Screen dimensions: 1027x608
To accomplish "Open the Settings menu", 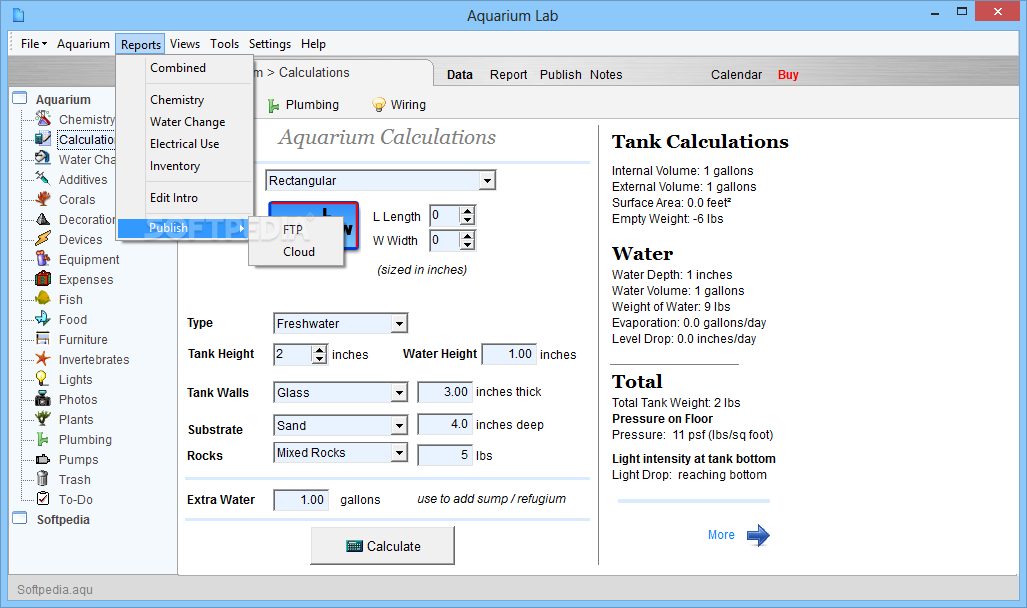I will coord(270,44).
